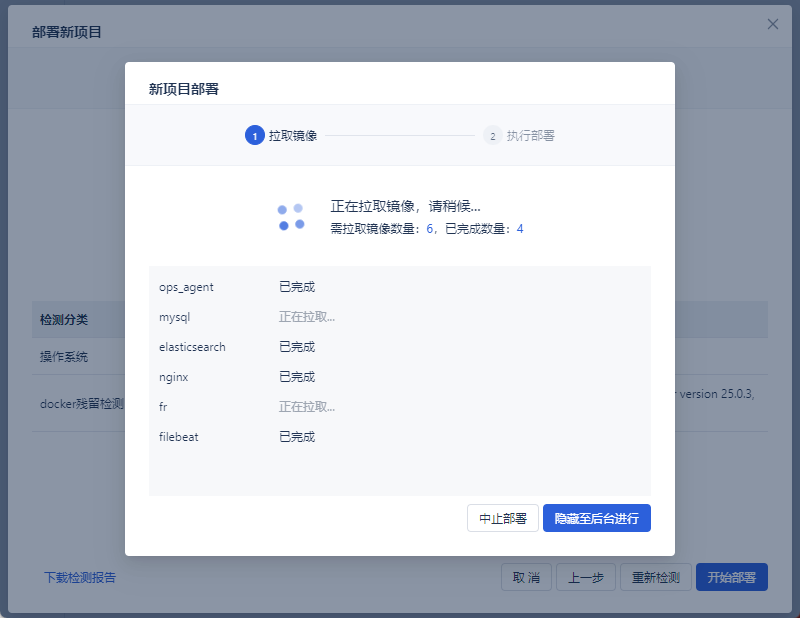Click 重新检测 button in background dialog
Screen dimensions: 800x618
(x=656, y=577)
